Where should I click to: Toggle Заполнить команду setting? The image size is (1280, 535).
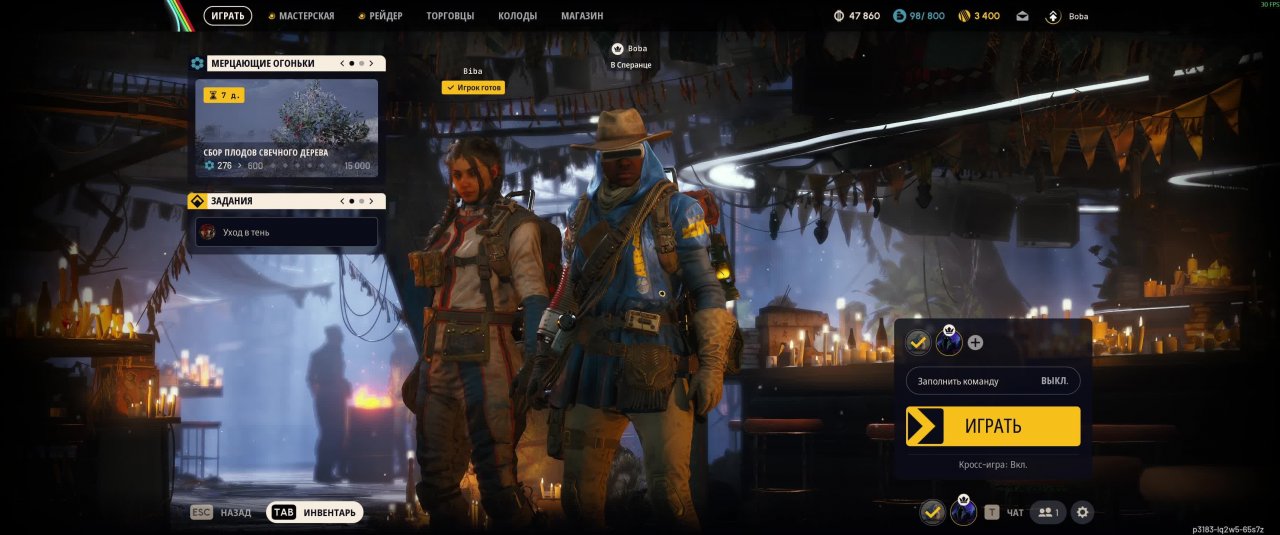point(993,381)
